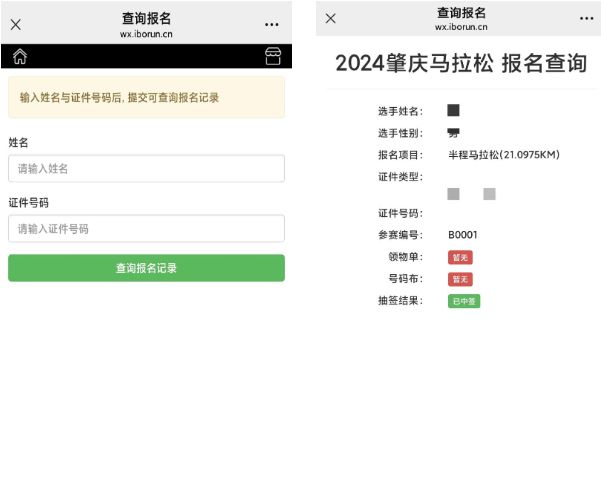Tap the green 已中签 lottery result badge
Screen dimensions: 601x477
464,301
